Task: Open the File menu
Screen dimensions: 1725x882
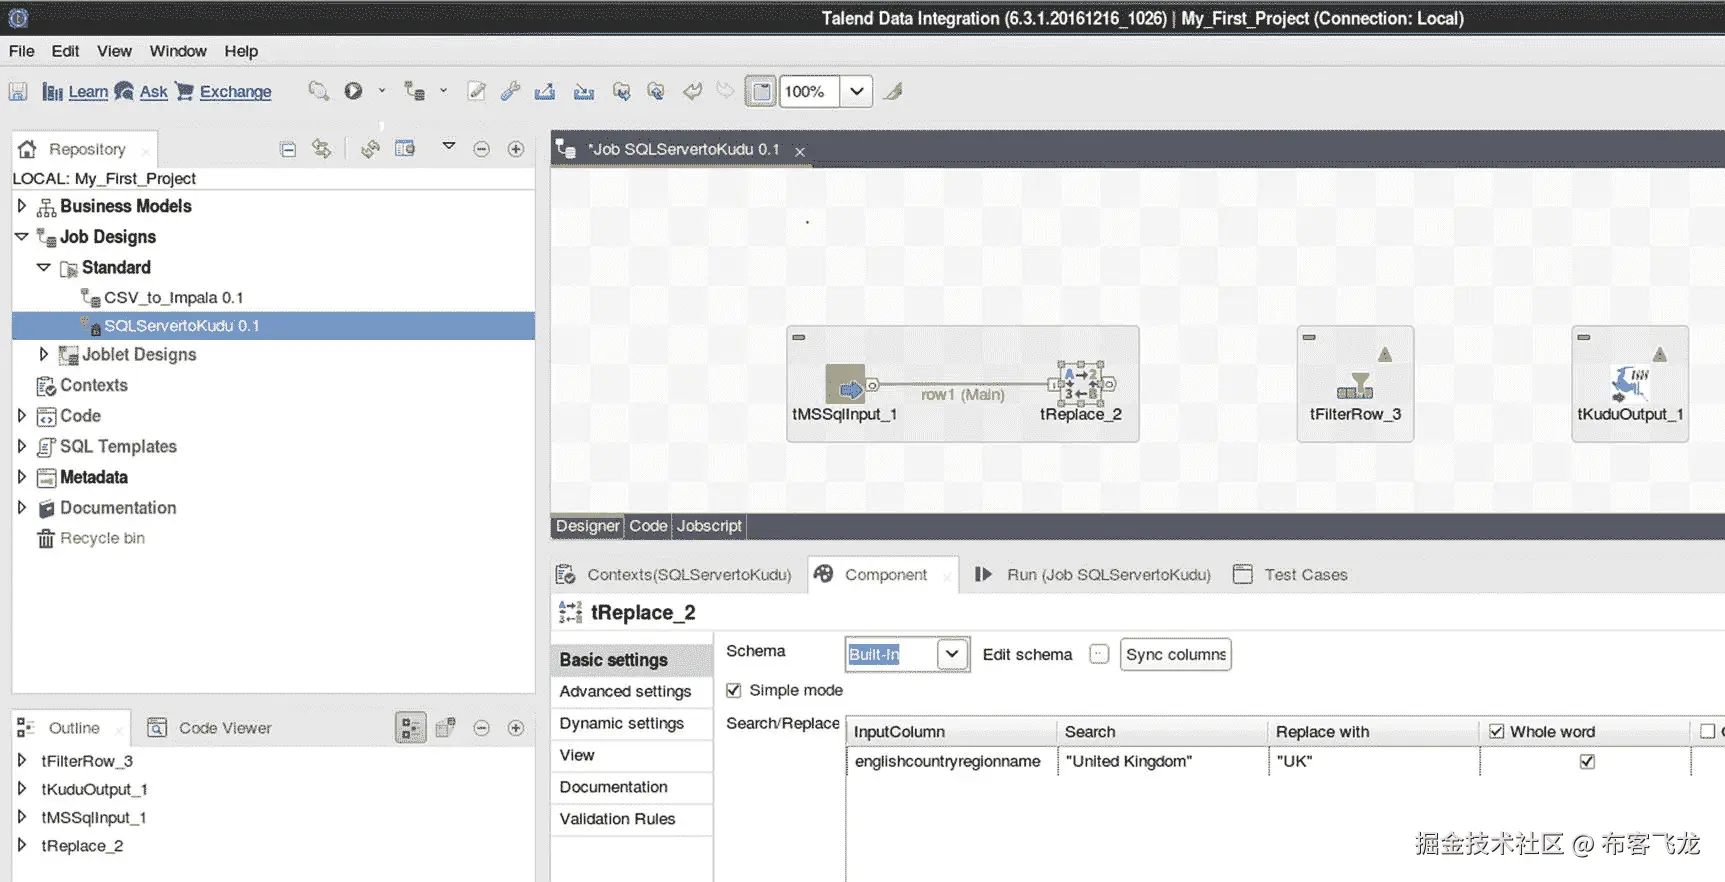Action: coord(22,51)
